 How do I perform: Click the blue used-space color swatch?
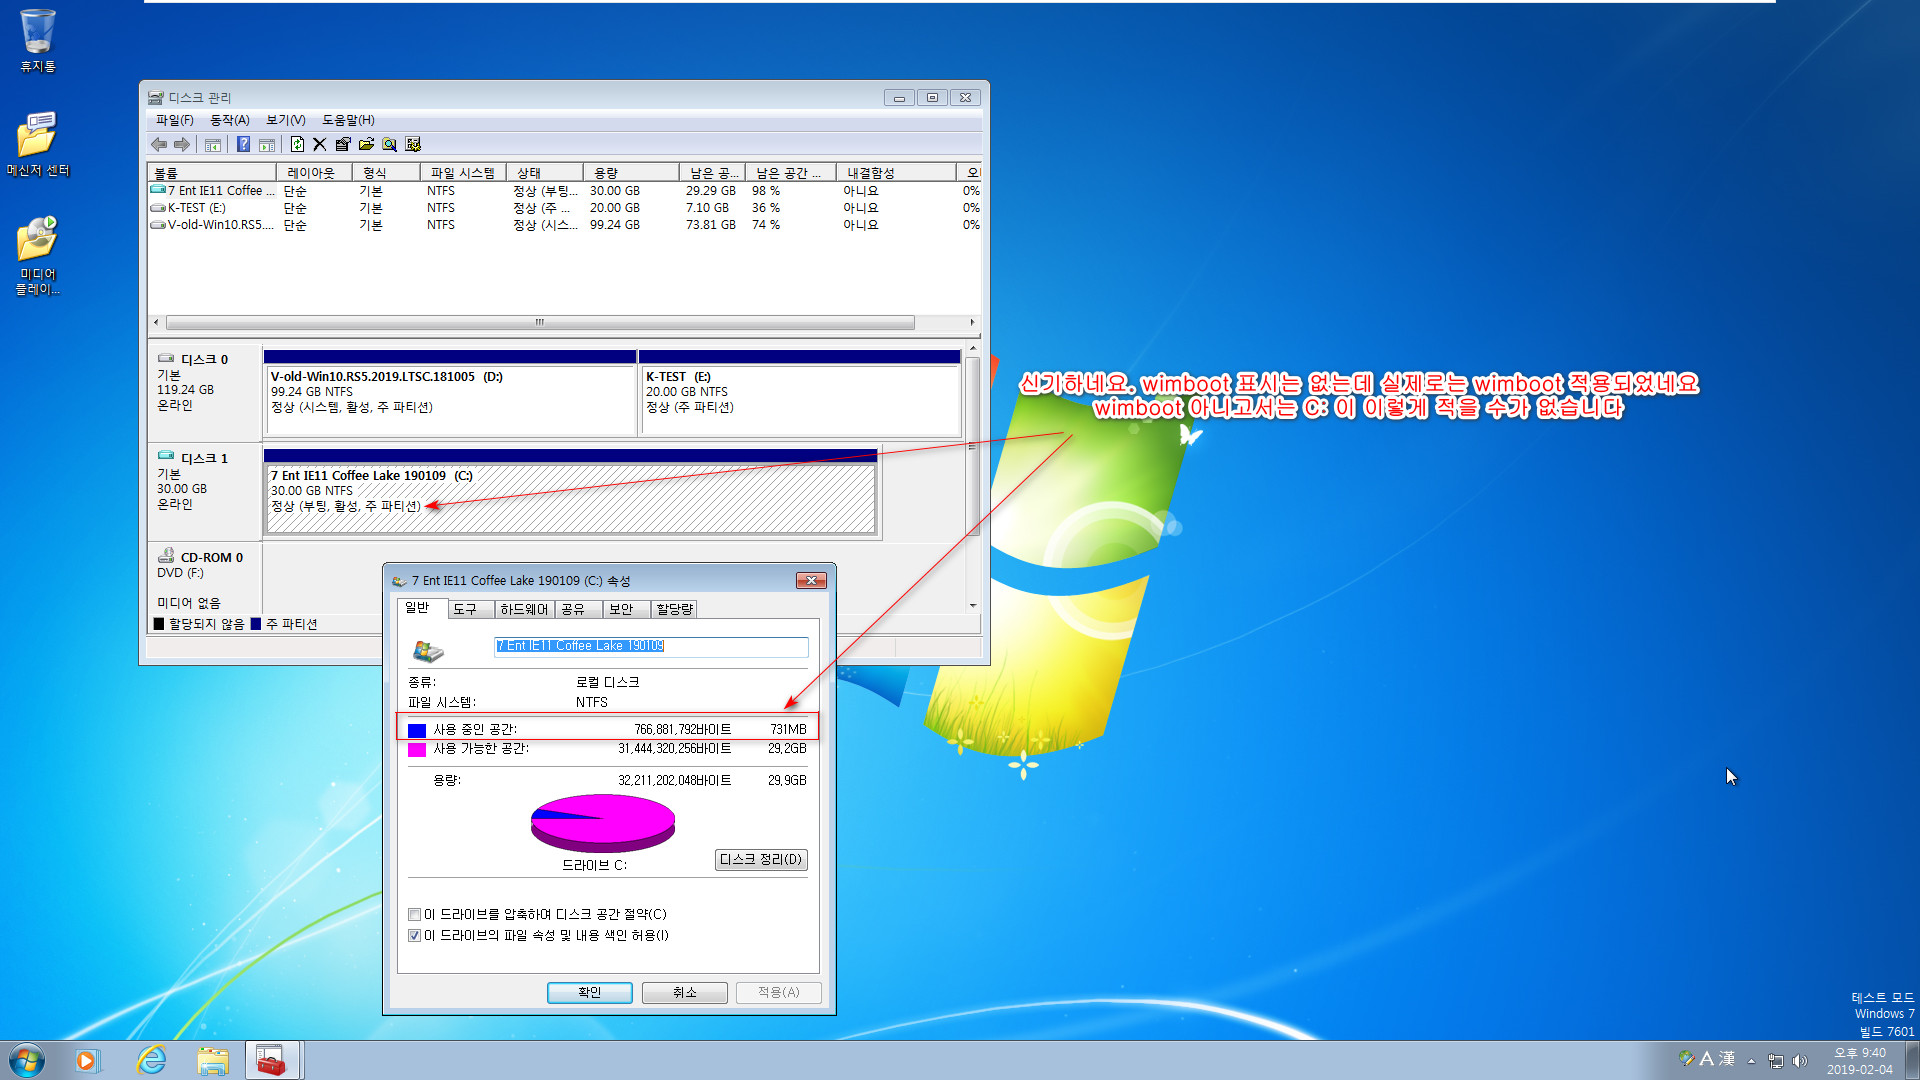[x=417, y=730]
